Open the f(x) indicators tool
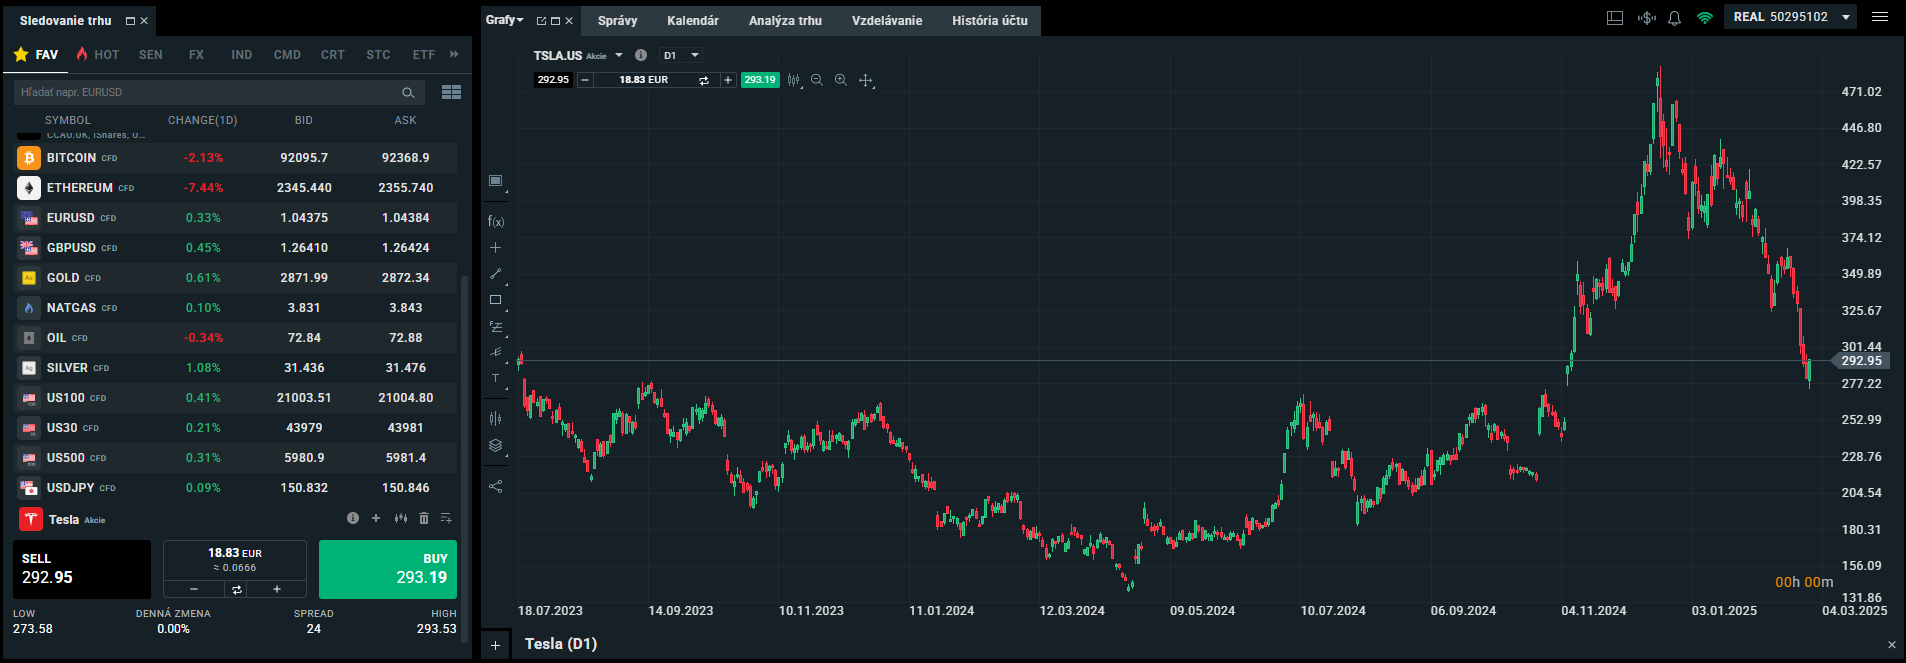The width and height of the screenshot is (1906, 663). [495, 221]
